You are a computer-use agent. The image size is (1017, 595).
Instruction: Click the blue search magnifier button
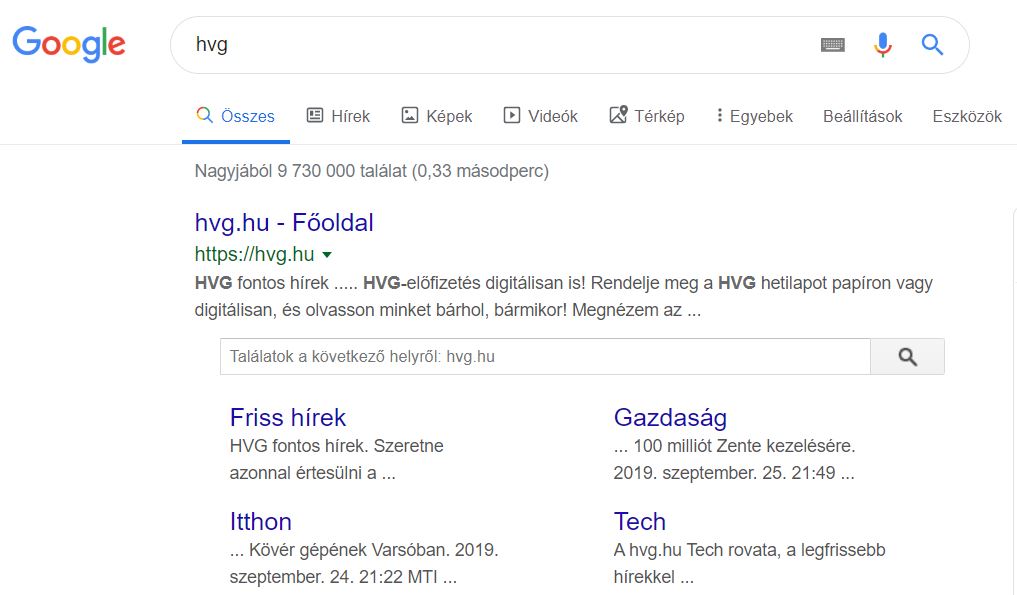[932, 45]
